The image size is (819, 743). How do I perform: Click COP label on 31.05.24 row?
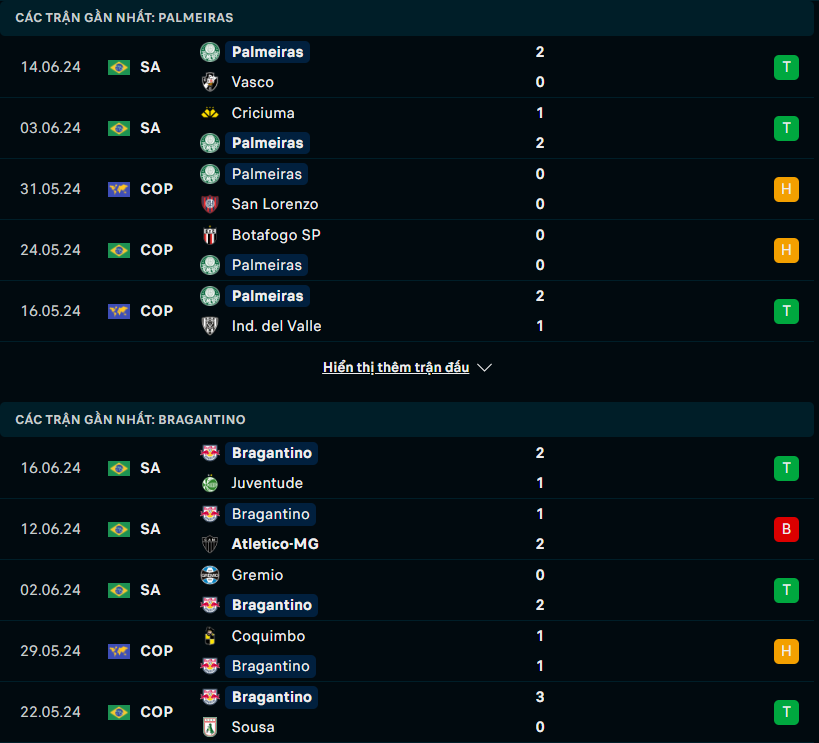157,189
